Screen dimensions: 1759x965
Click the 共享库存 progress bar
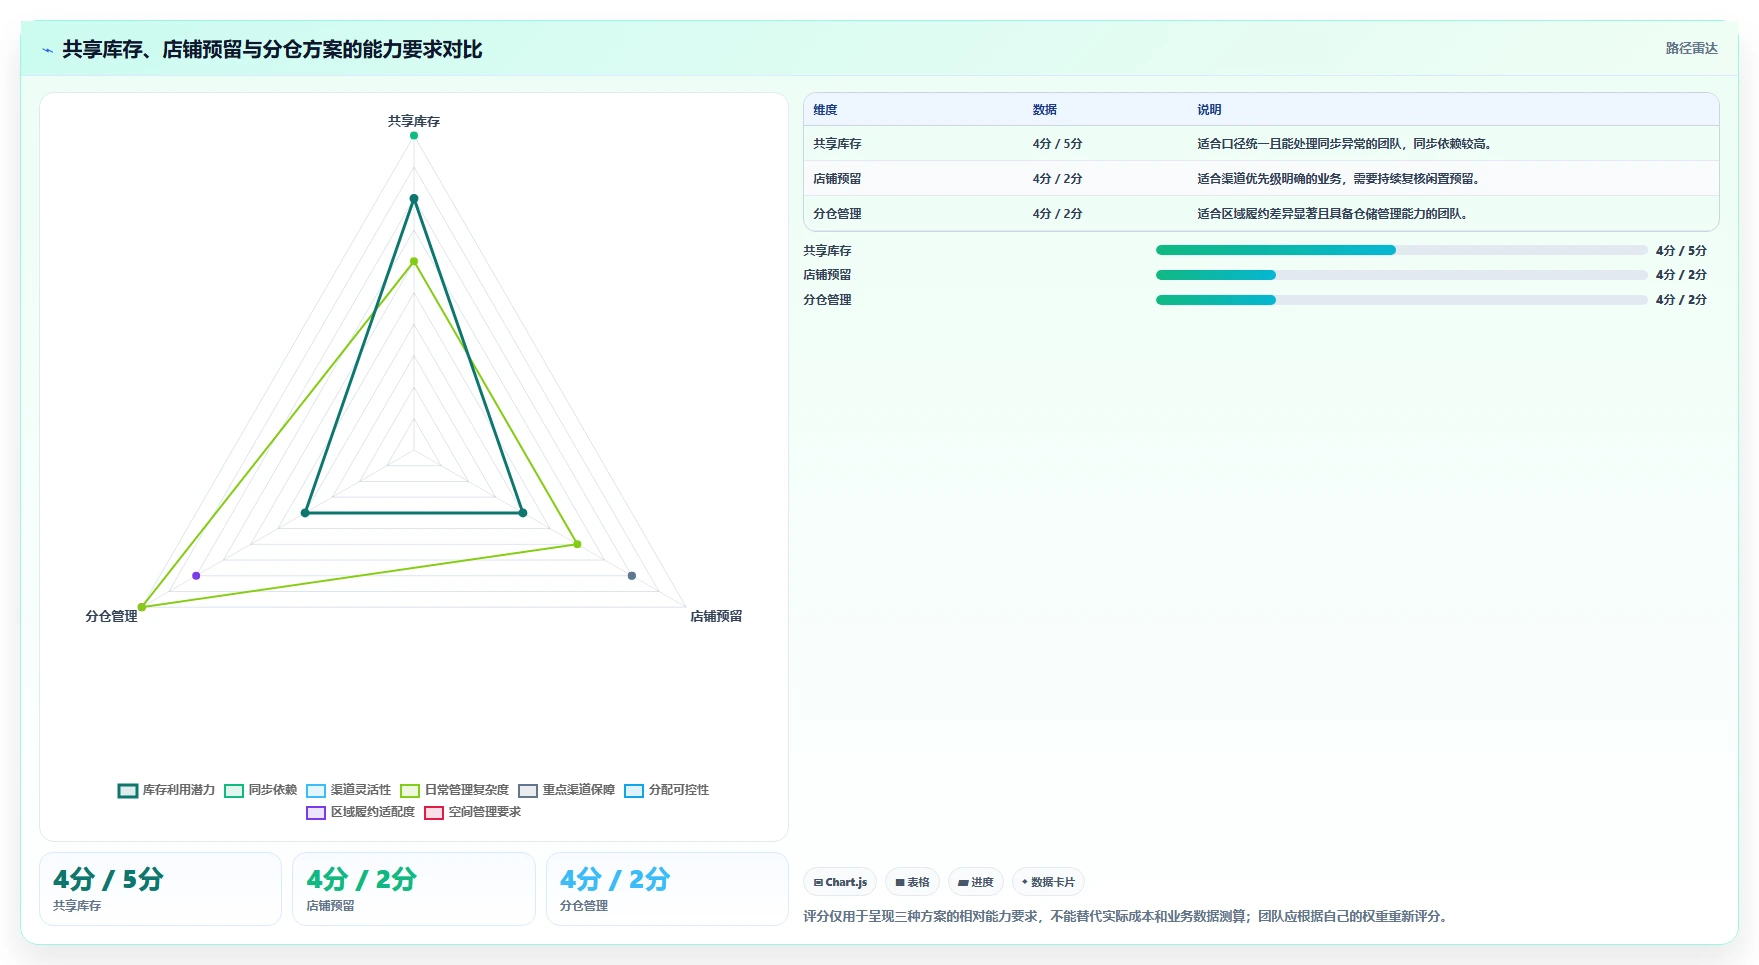(1401, 250)
